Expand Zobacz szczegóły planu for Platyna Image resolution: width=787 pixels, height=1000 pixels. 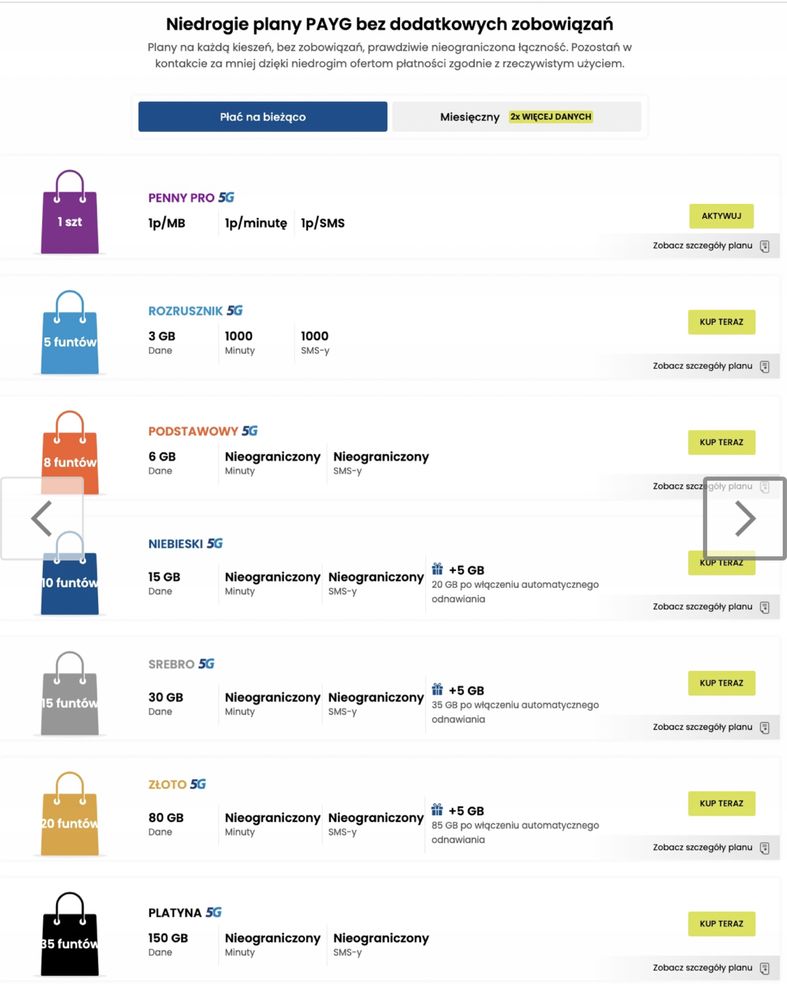(x=702, y=967)
